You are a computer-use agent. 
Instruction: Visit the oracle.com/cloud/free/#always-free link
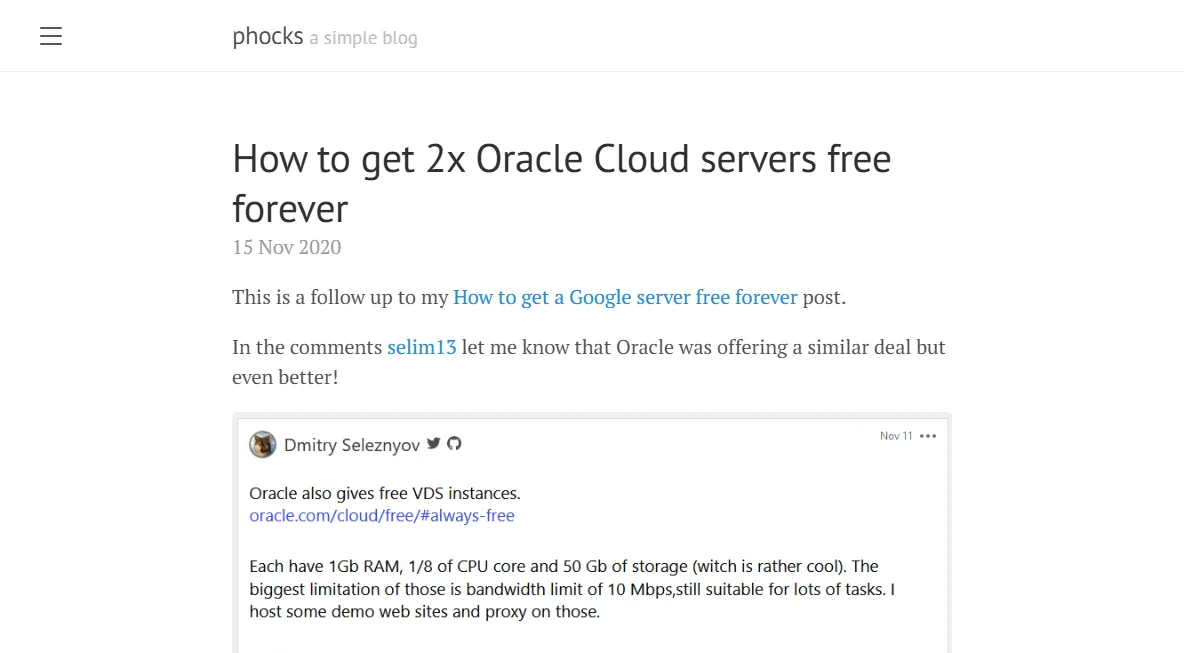(382, 516)
